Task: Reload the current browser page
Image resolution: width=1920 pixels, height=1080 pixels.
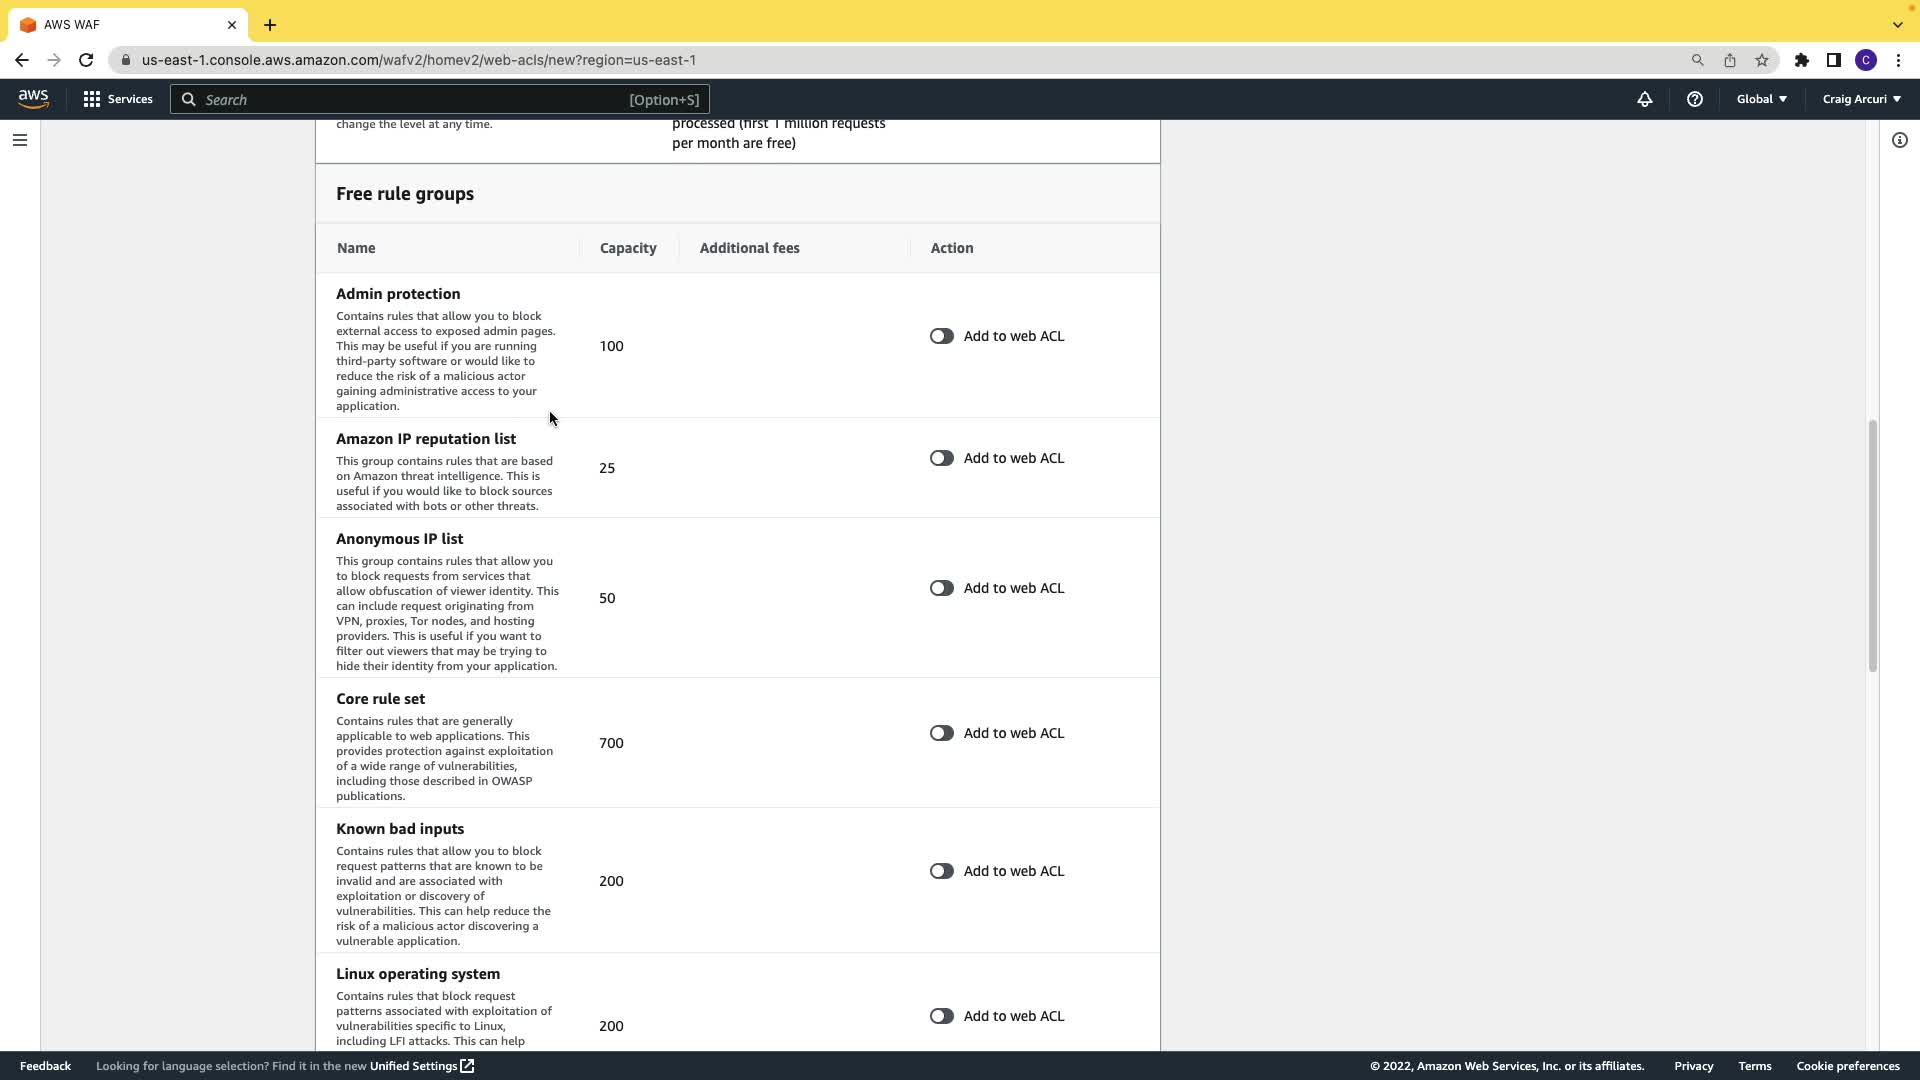Action: click(86, 60)
